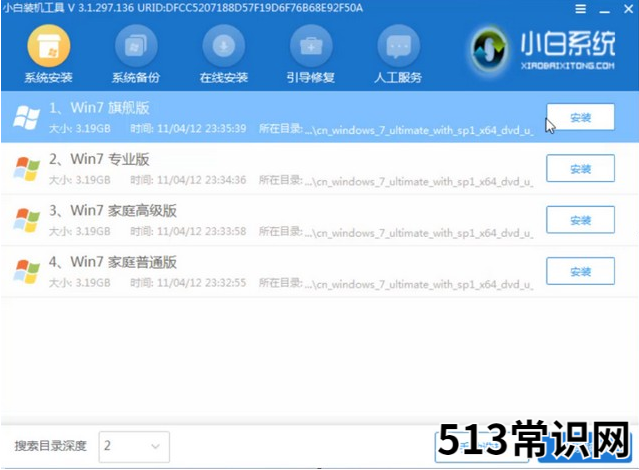639x470 pixels.
Task: Open the hamburger menu in title bar
Action: [581, 9]
